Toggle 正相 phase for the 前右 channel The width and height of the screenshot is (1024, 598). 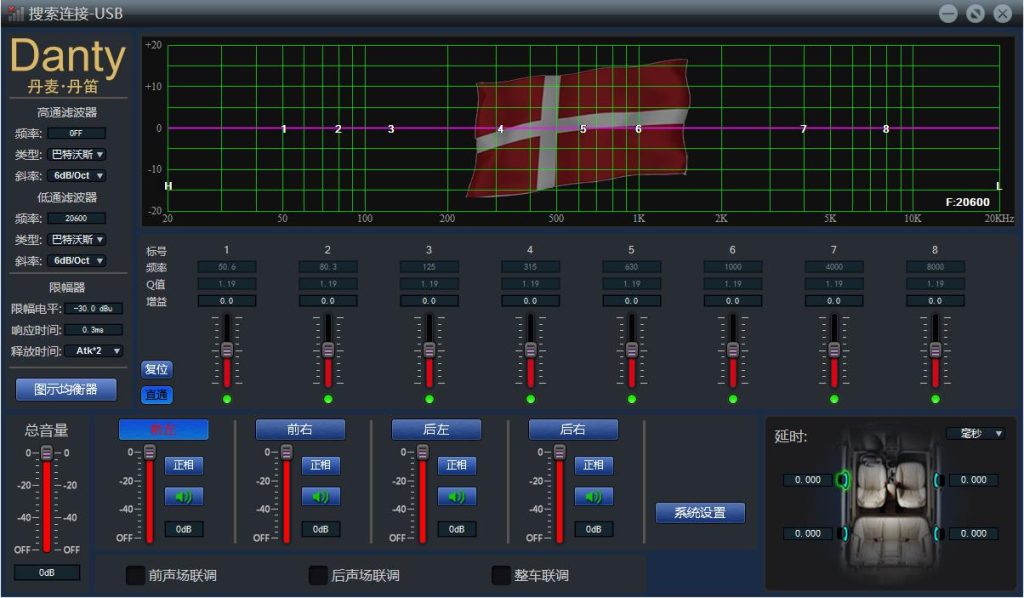coord(320,465)
